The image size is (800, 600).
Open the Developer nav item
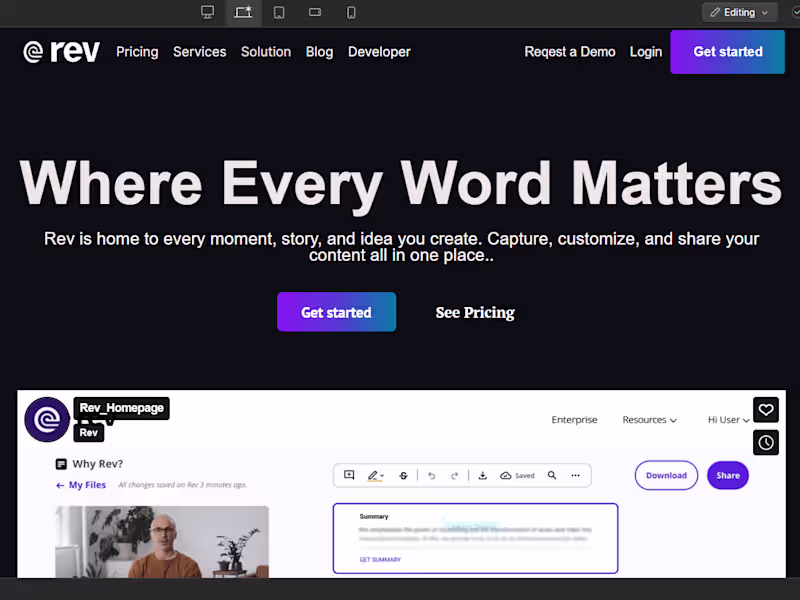[379, 52]
